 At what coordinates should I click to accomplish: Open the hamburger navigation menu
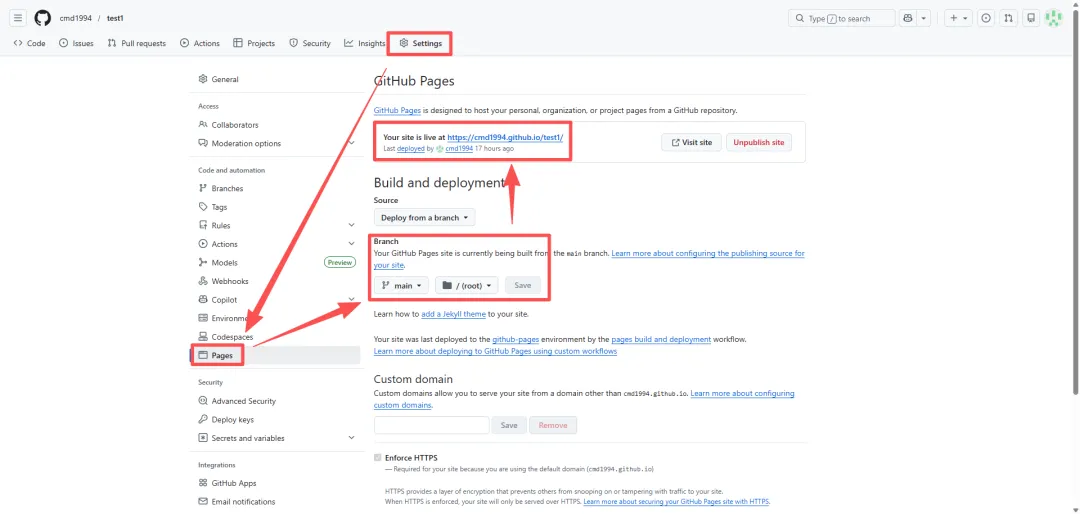(x=19, y=18)
